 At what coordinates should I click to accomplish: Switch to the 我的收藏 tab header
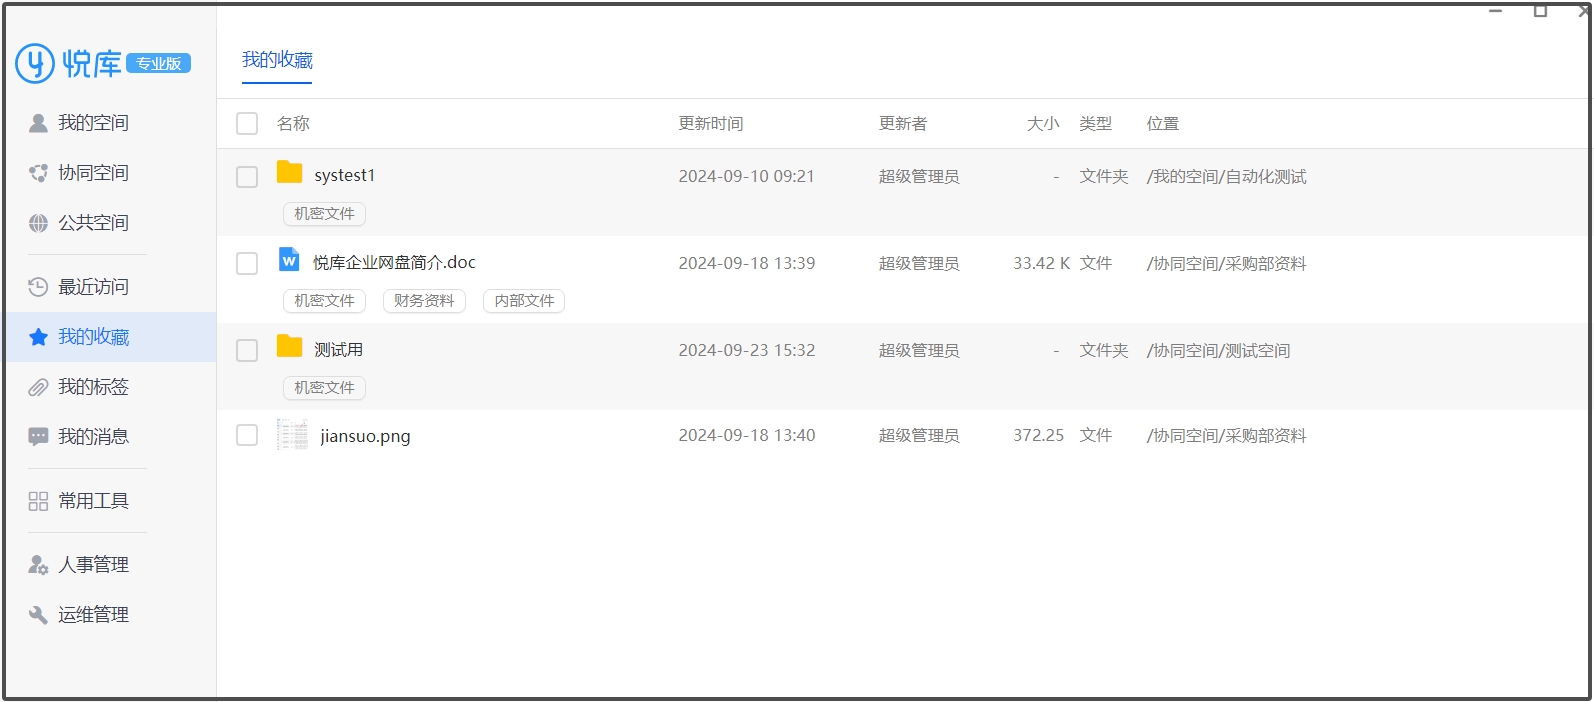(277, 60)
